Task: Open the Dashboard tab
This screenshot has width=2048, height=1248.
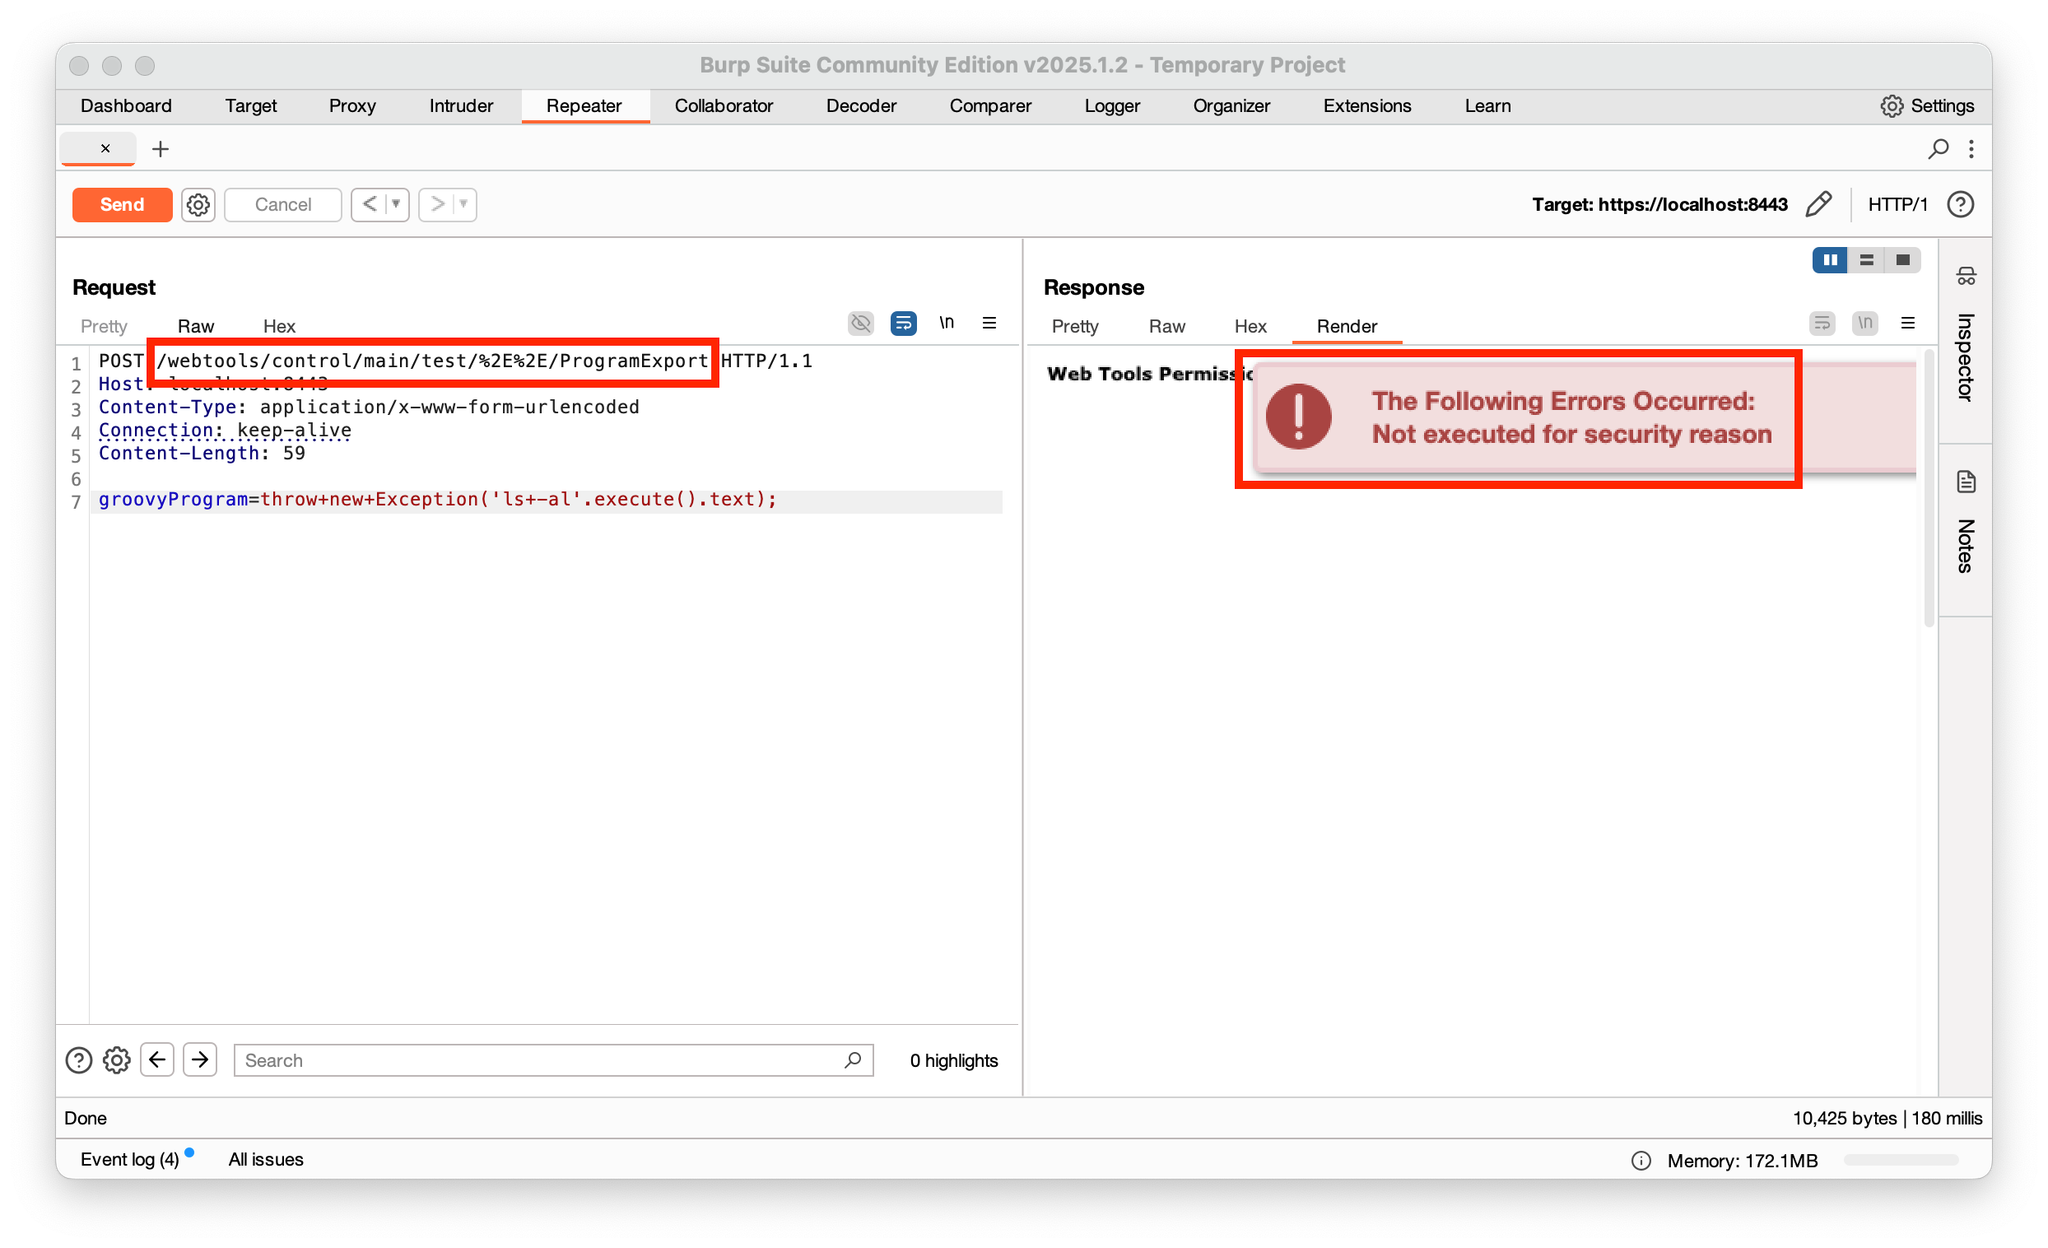Action: 126,106
